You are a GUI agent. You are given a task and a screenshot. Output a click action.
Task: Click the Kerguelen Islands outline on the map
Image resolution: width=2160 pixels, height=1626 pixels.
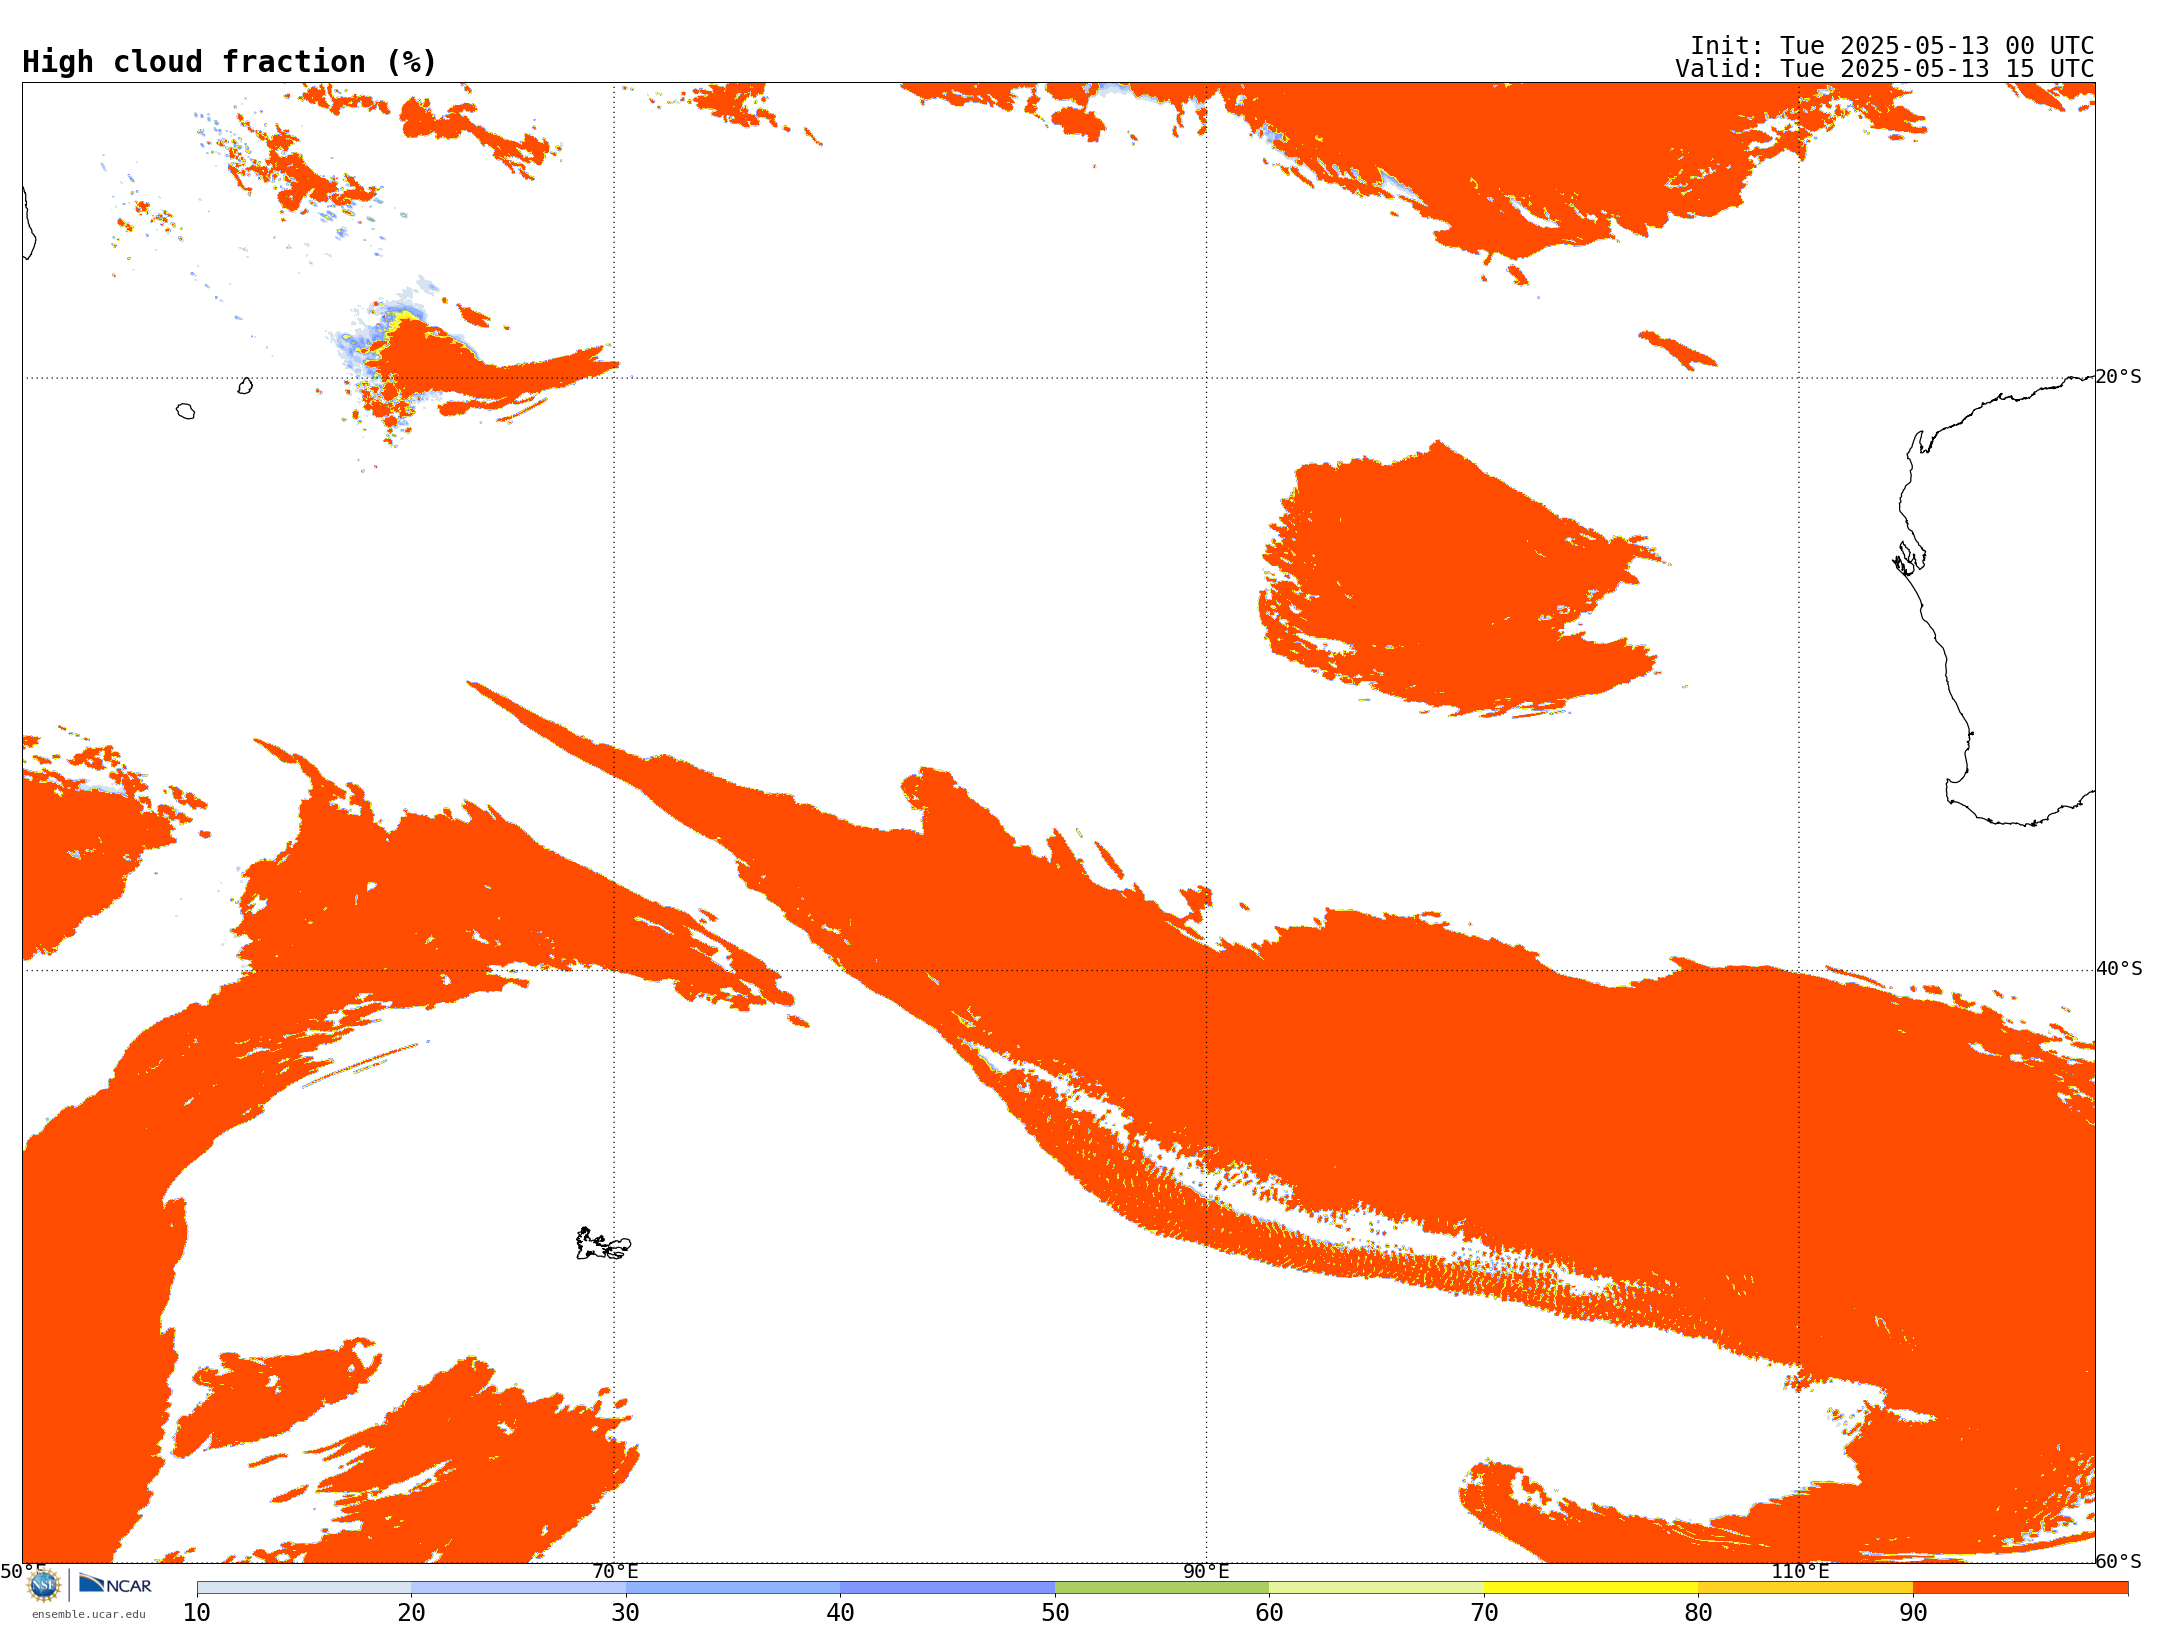pos(603,1244)
